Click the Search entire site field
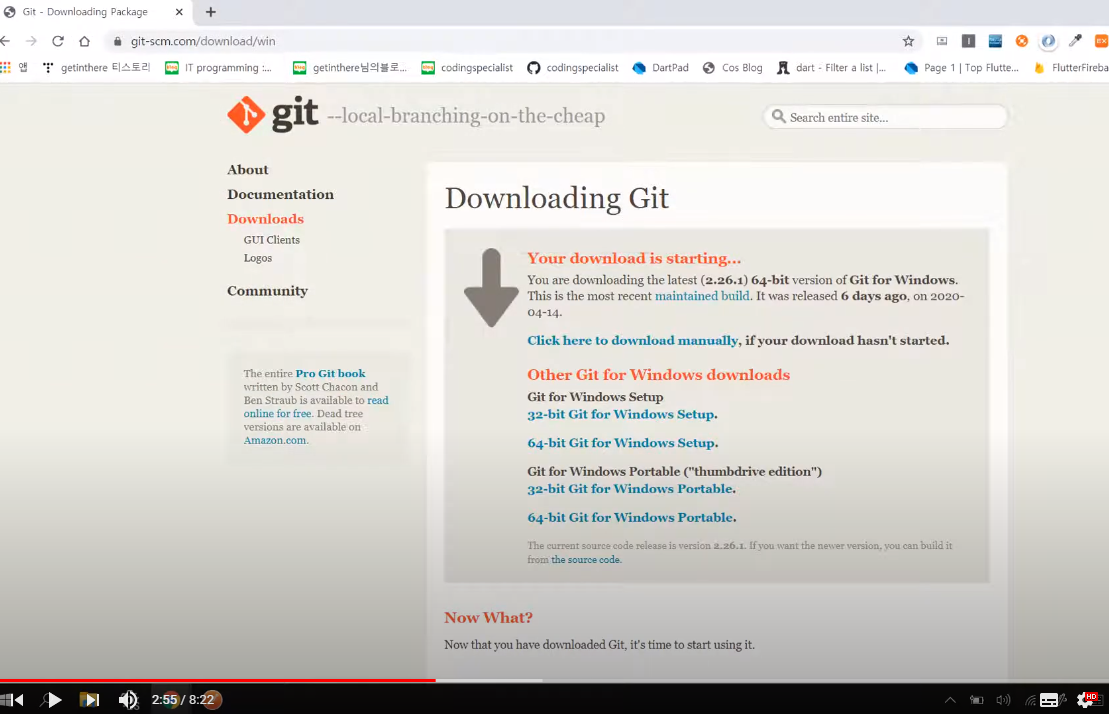Viewport: 1109px width, 714px height. (885, 117)
